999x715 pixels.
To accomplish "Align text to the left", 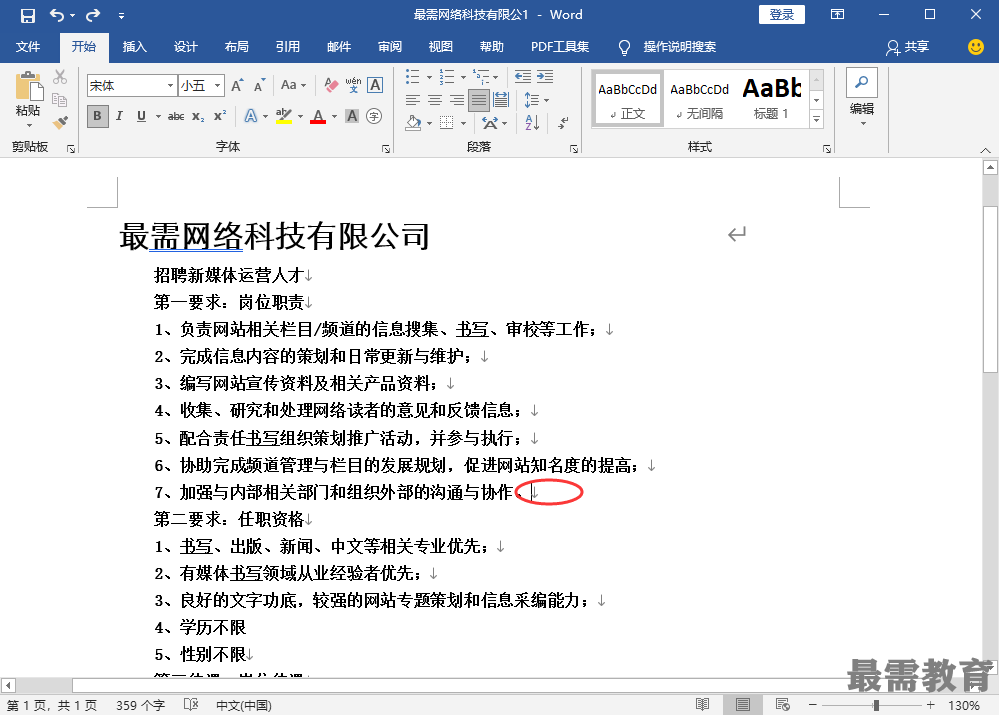I will [413, 100].
